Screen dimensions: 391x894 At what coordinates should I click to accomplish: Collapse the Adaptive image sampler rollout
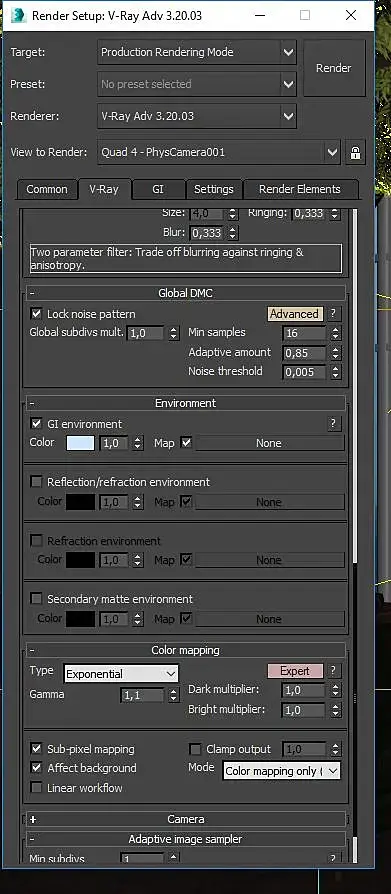pos(186,839)
